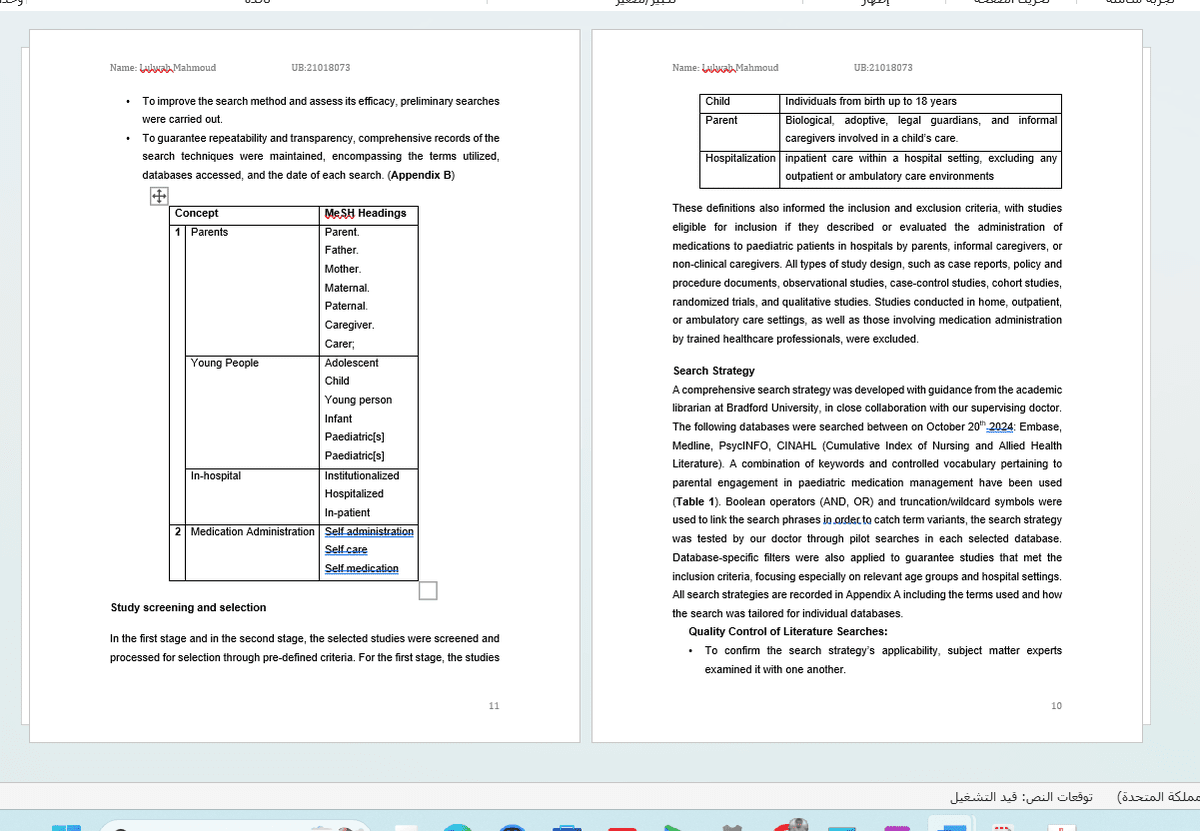
Task: Click the 'Young People' table cell
Action: 225,363
